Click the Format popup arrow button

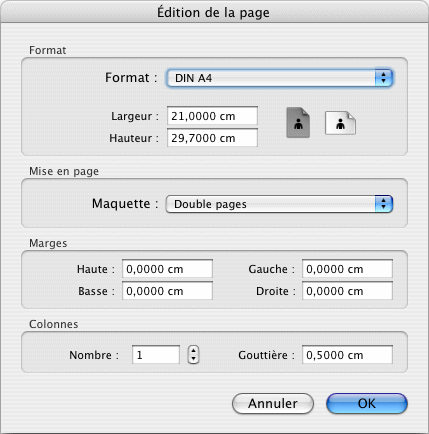[384, 78]
